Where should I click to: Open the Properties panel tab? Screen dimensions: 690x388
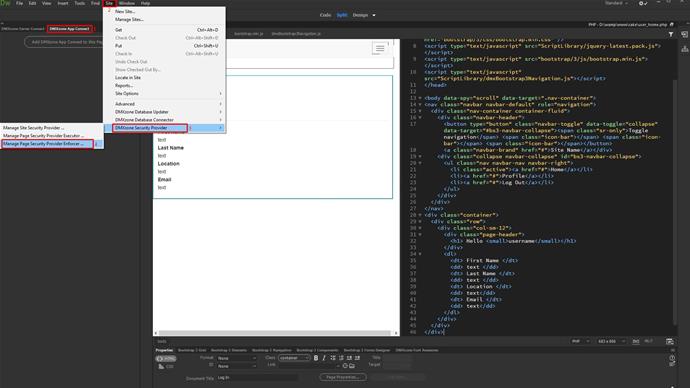pos(164,350)
